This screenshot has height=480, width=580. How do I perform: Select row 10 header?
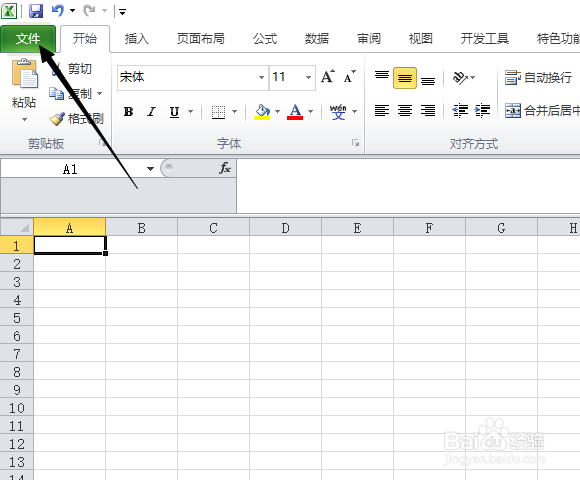tap(17, 408)
